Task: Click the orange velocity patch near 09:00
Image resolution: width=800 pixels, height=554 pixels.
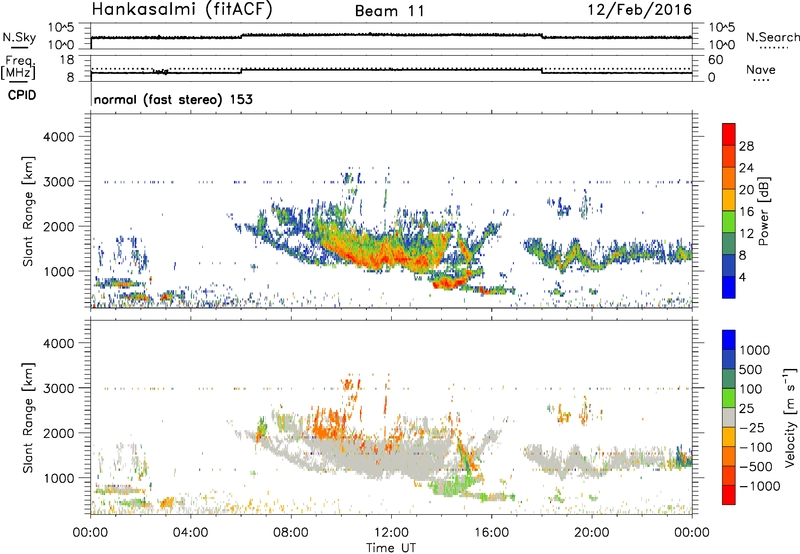Action: pyautogui.click(x=327, y=422)
